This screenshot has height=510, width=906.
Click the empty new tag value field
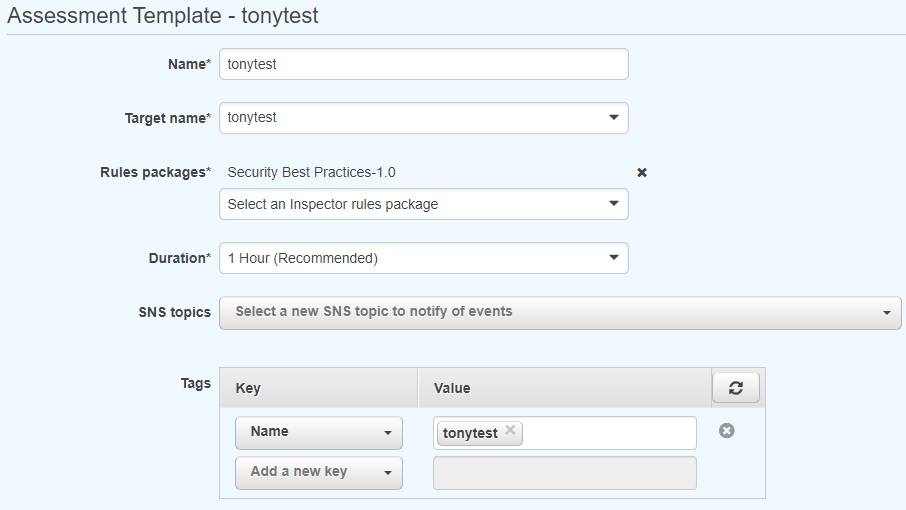coord(564,473)
